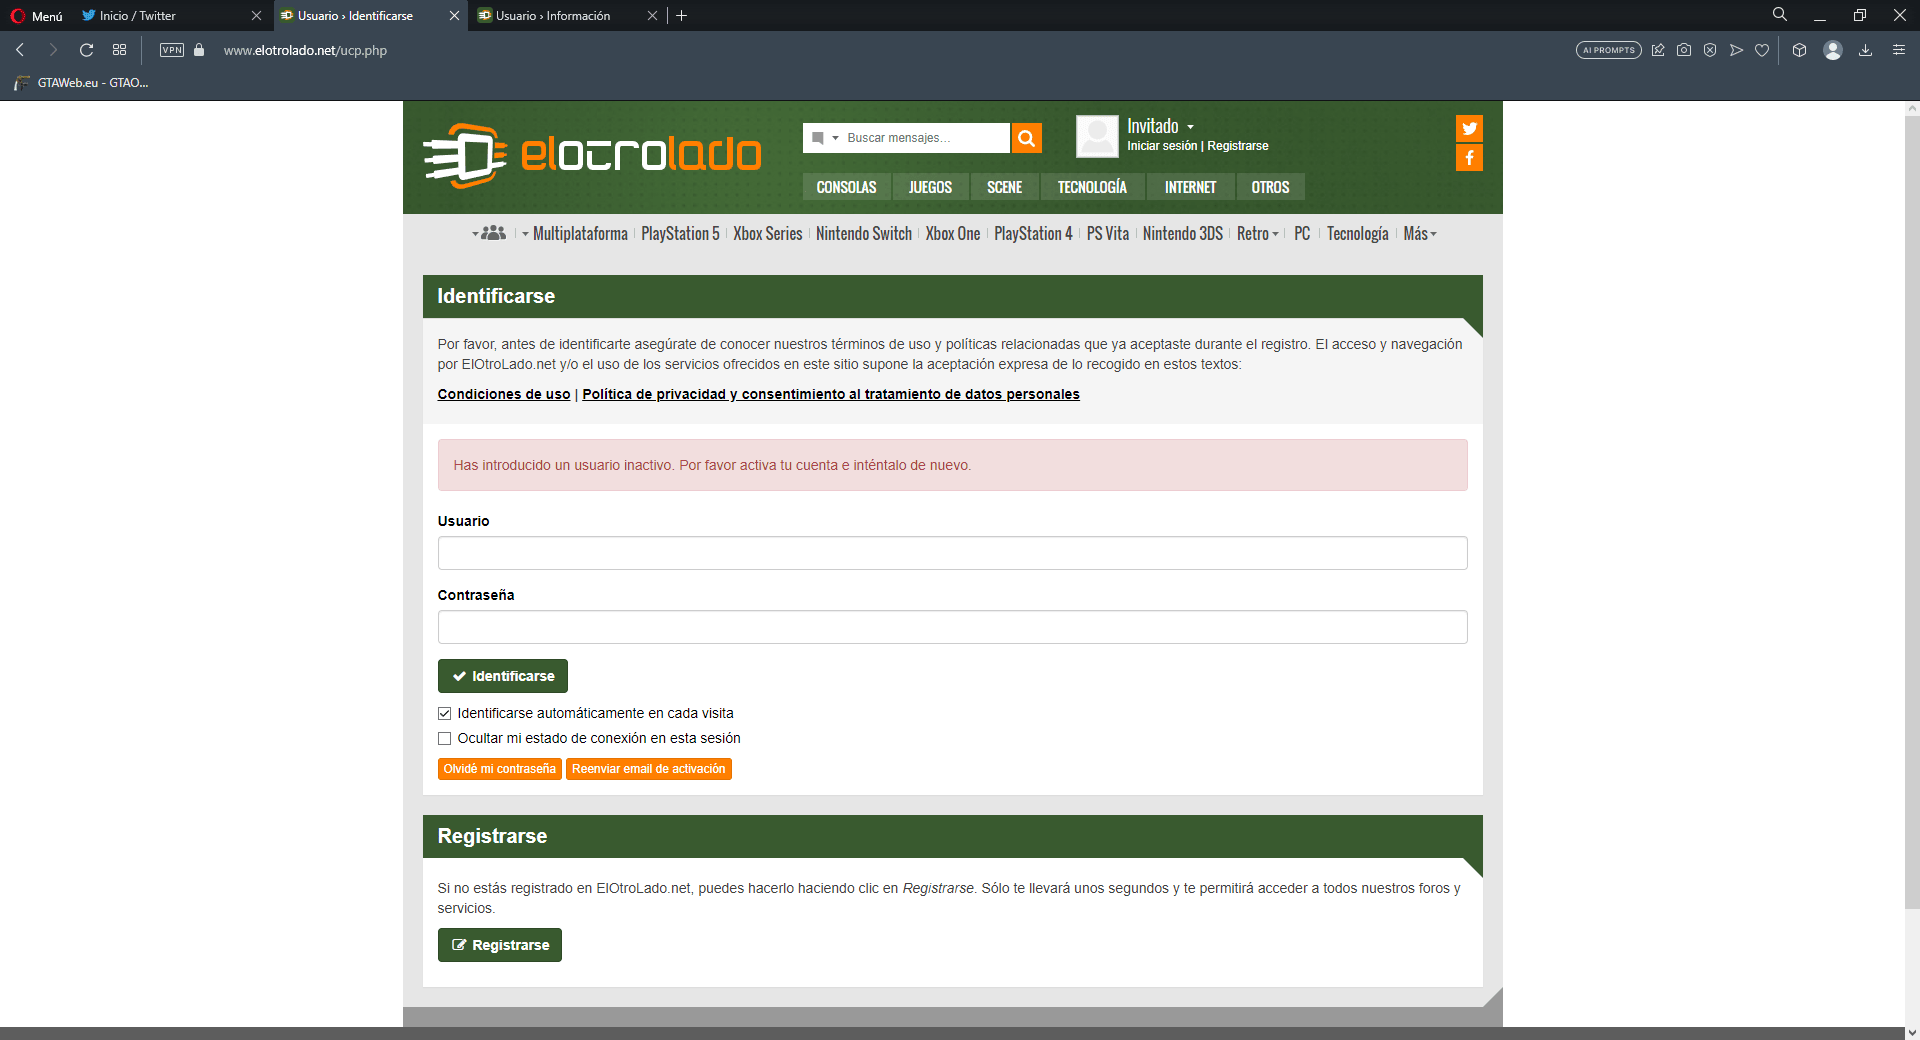
Task: Go forward to the next page
Action: [x=53, y=50]
